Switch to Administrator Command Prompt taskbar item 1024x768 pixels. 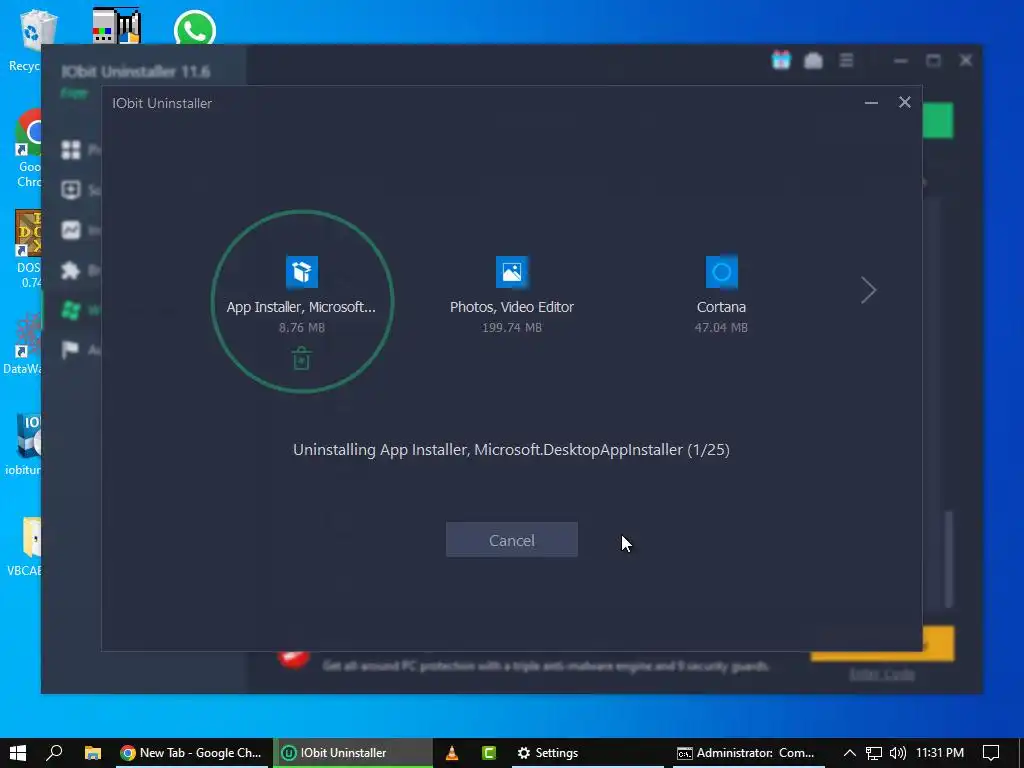(748, 753)
